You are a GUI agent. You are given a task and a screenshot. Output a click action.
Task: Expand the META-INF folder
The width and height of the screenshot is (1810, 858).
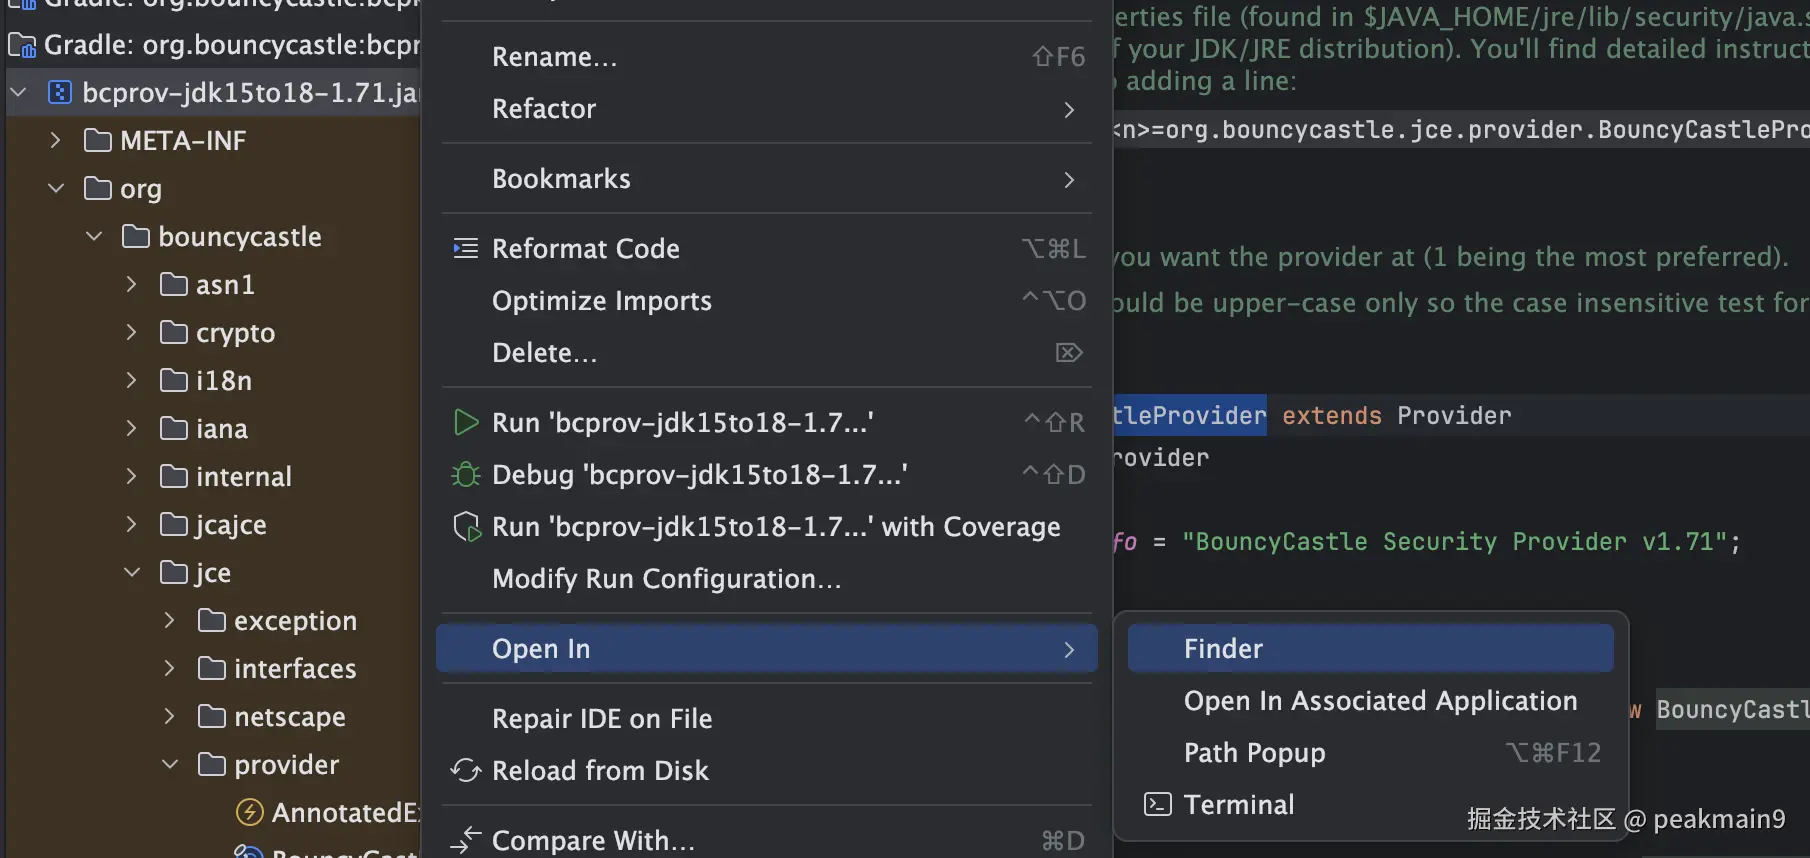(56, 140)
